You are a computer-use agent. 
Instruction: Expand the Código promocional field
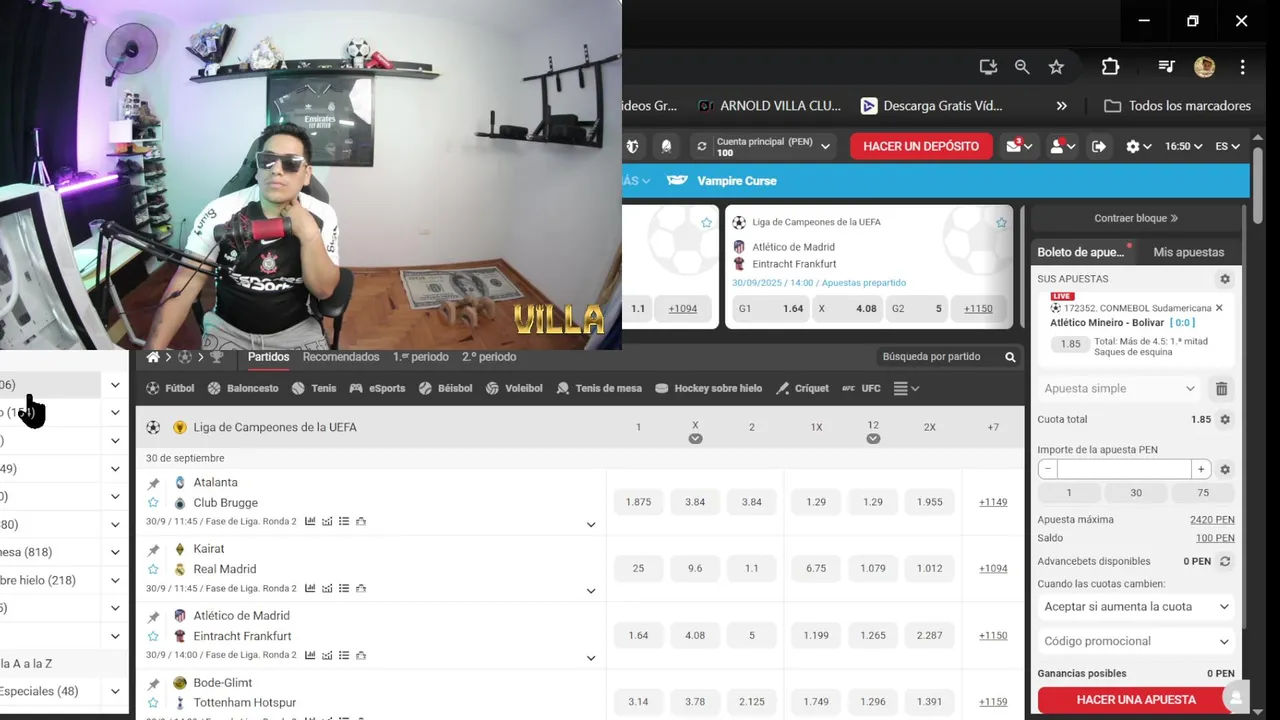coord(1136,642)
